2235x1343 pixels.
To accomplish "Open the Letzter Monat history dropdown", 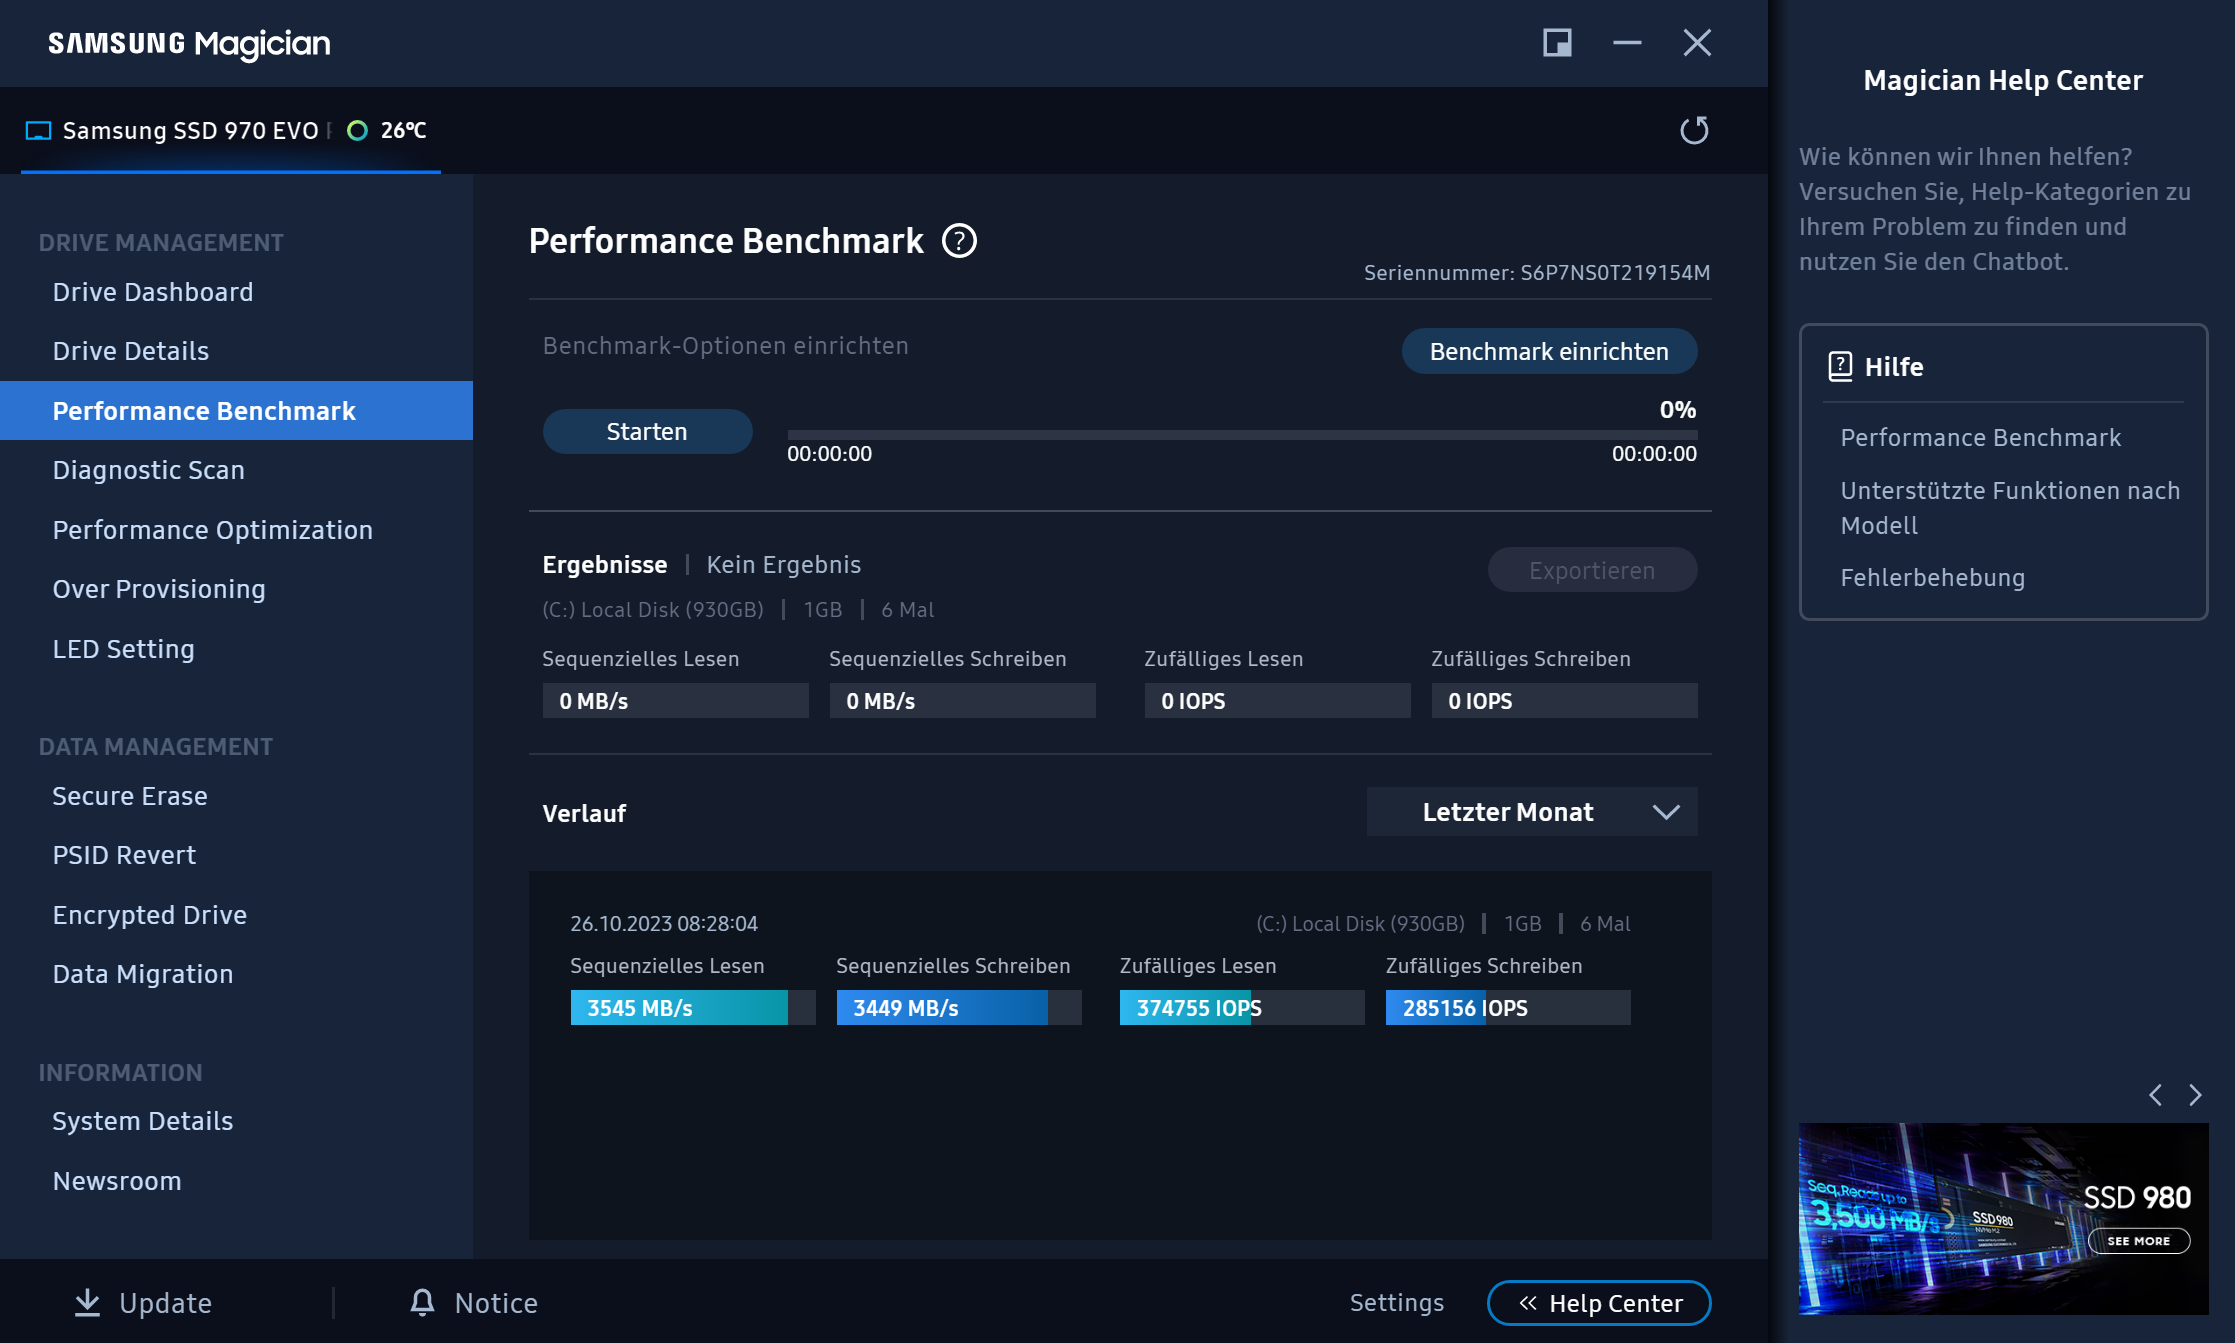I will point(1508,812).
